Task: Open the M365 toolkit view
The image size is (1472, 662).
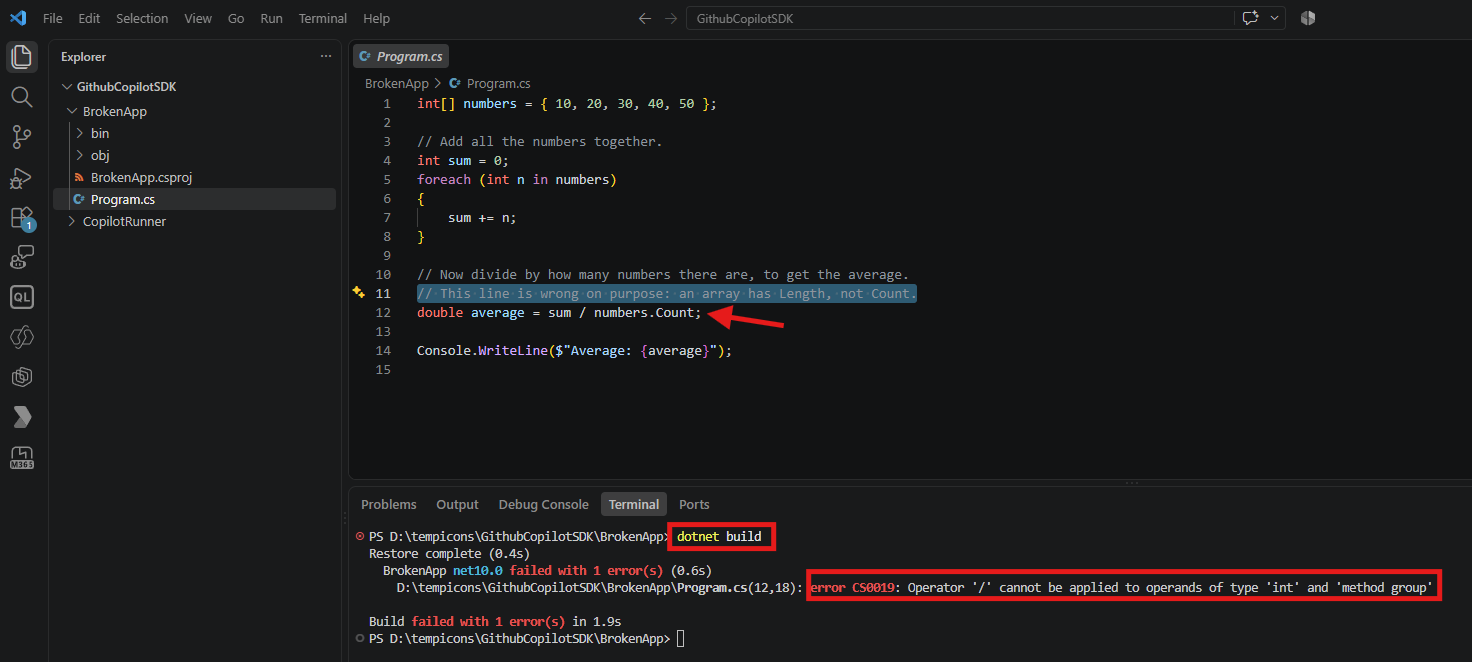Action: 21,458
